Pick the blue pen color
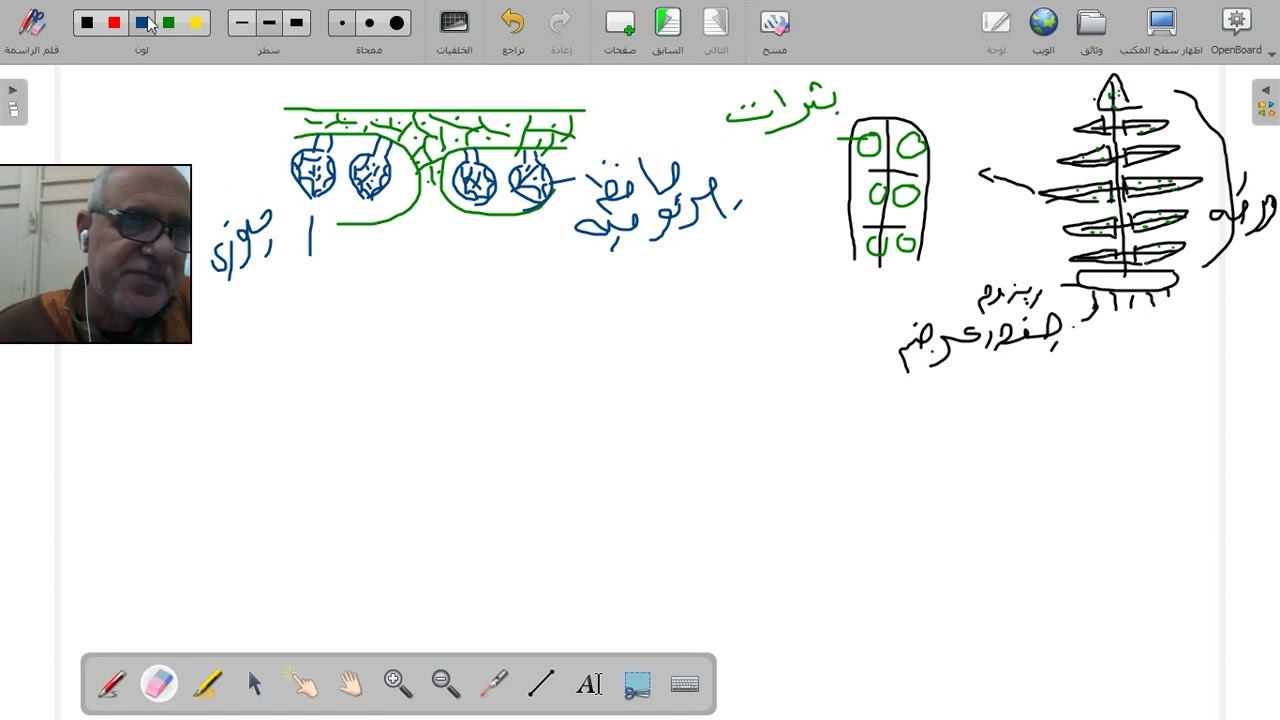The image size is (1280, 720). pos(141,23)
